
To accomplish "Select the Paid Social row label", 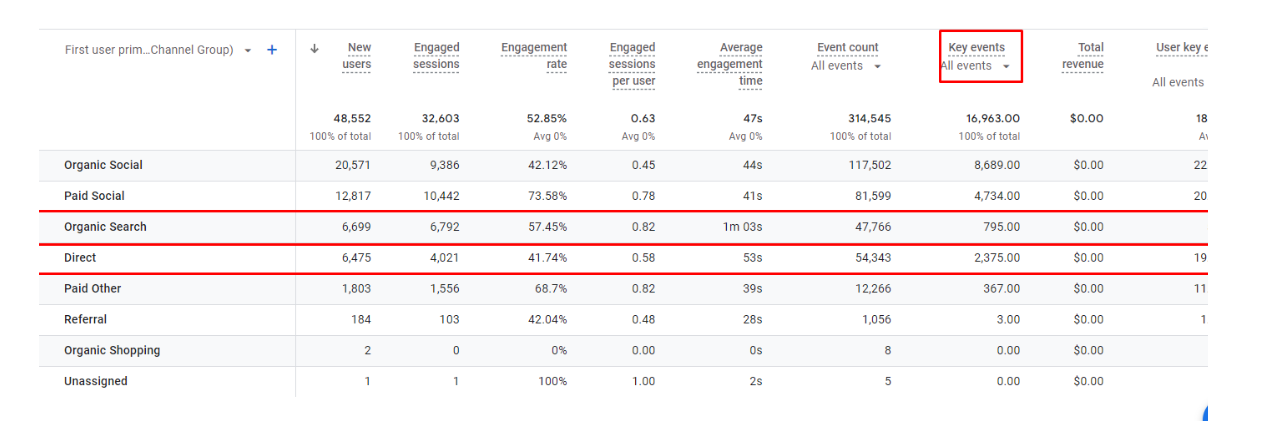I will (94, 196).
